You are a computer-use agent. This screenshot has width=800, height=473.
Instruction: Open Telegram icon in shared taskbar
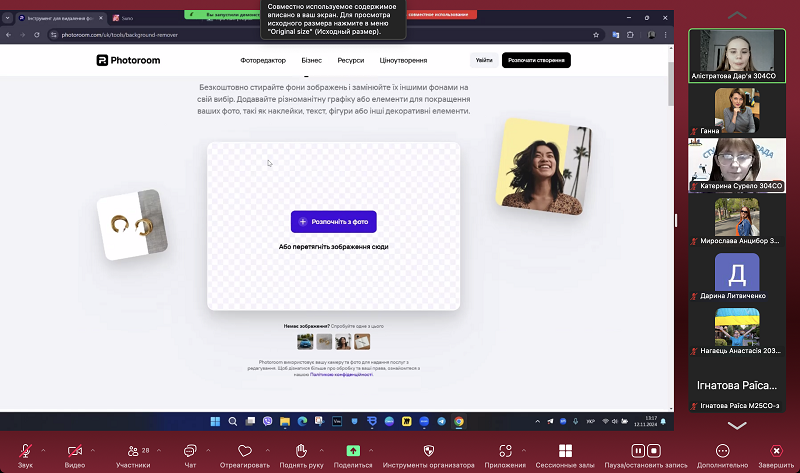441,421
